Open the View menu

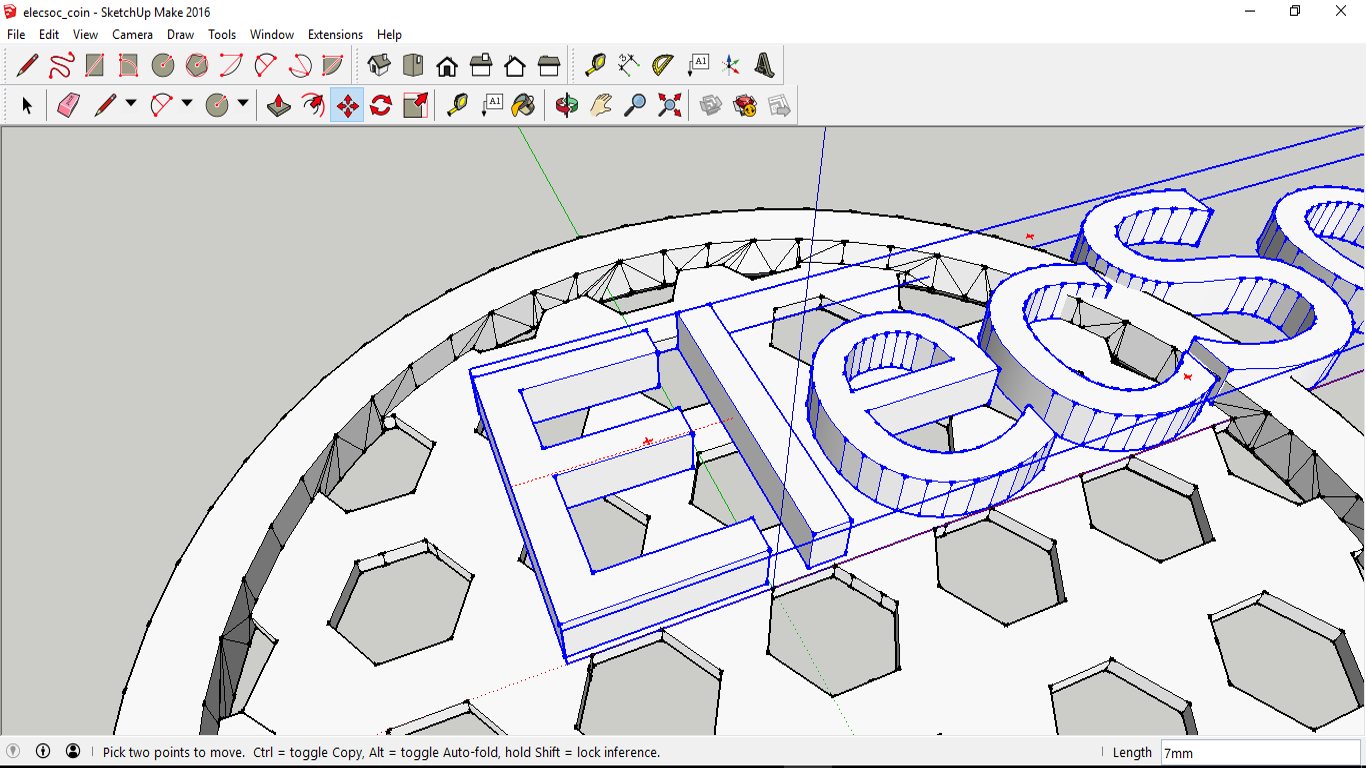[x=85, y=34]
